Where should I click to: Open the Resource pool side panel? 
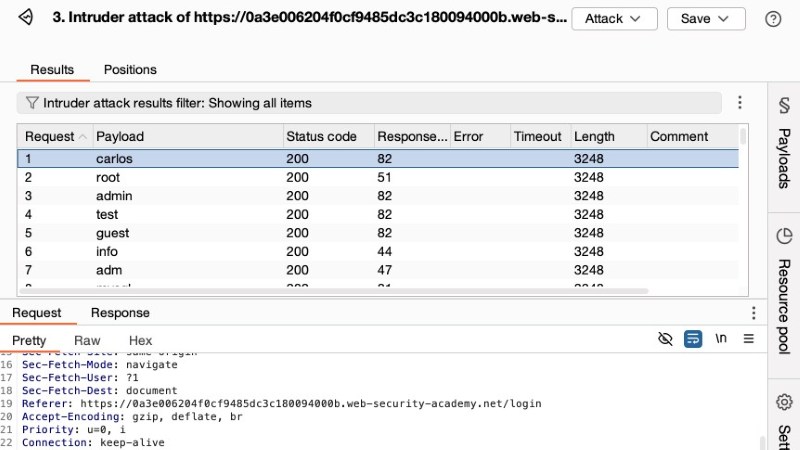click(x=784, y=290)
